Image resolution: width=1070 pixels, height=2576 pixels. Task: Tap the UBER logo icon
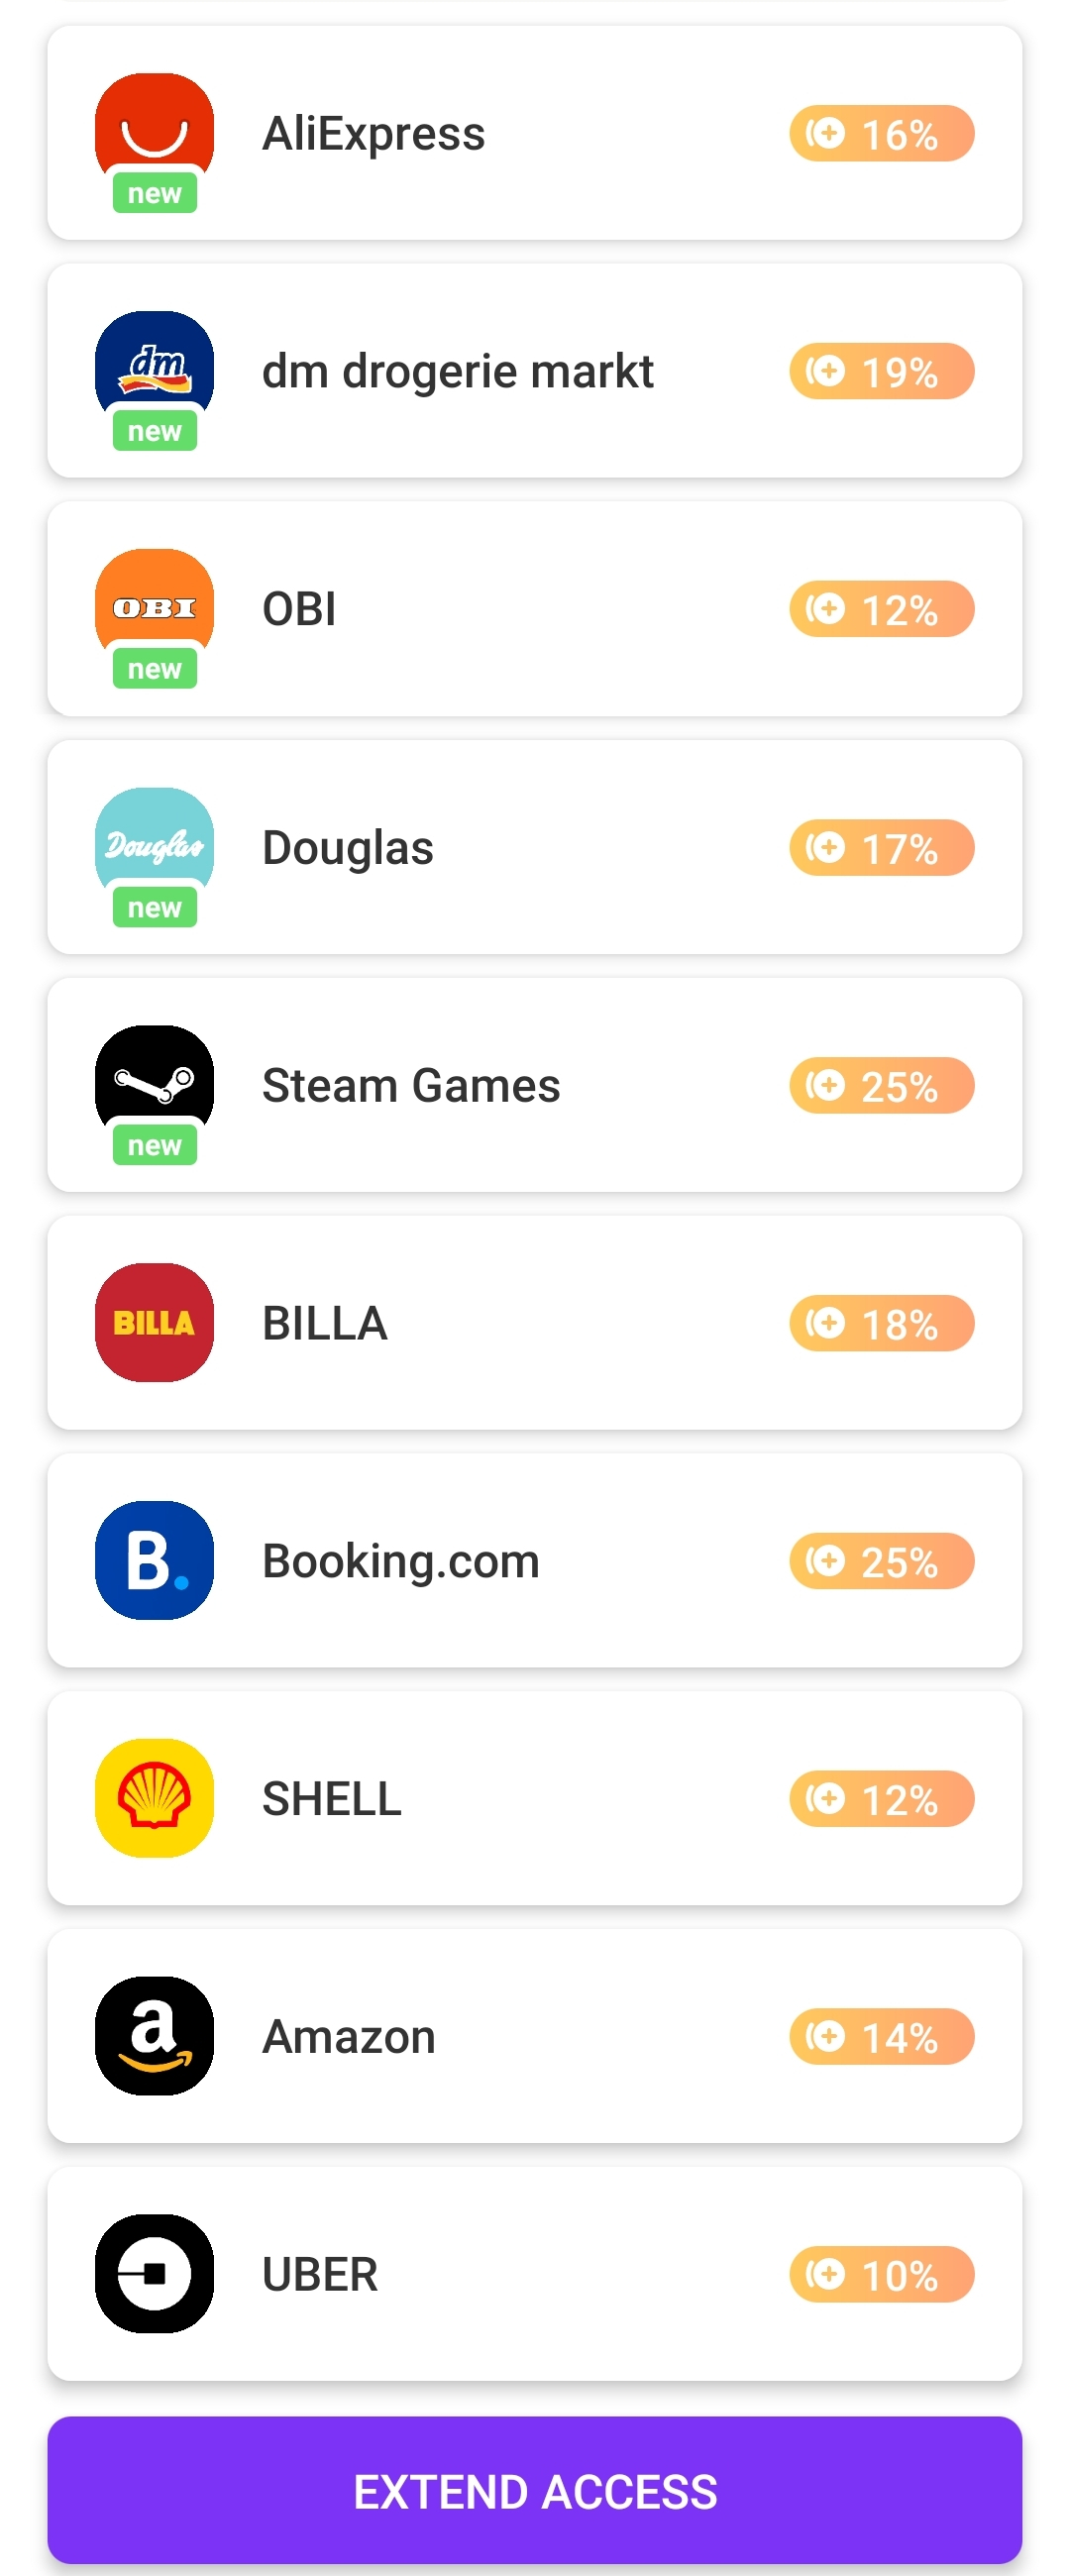tap(154, 2274)
